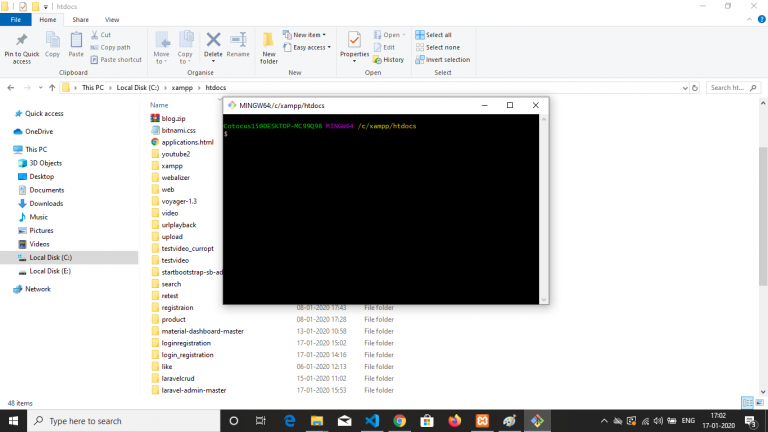Click the Open ribbon command

[389, 35]
